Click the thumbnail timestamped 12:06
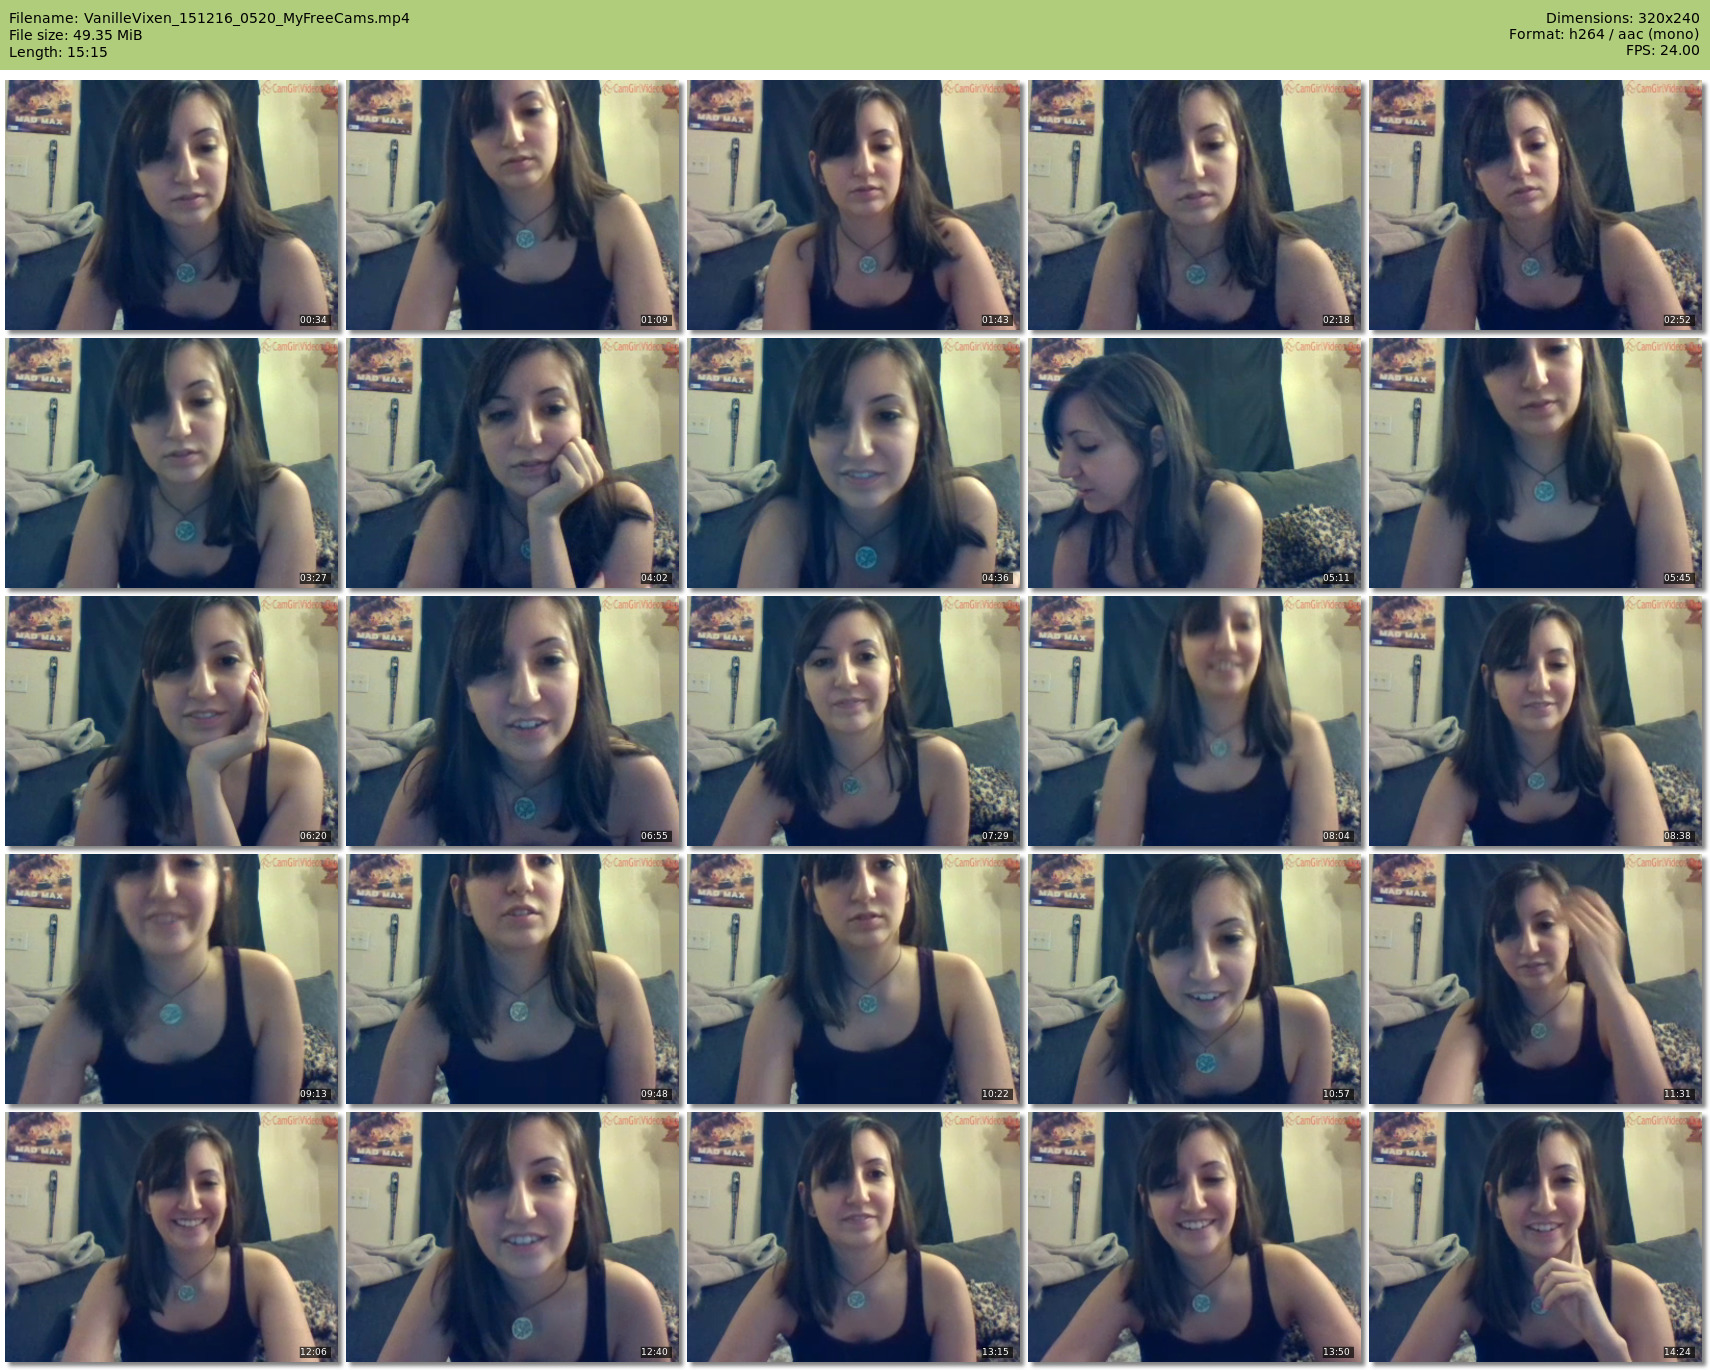 point(172,1237)
